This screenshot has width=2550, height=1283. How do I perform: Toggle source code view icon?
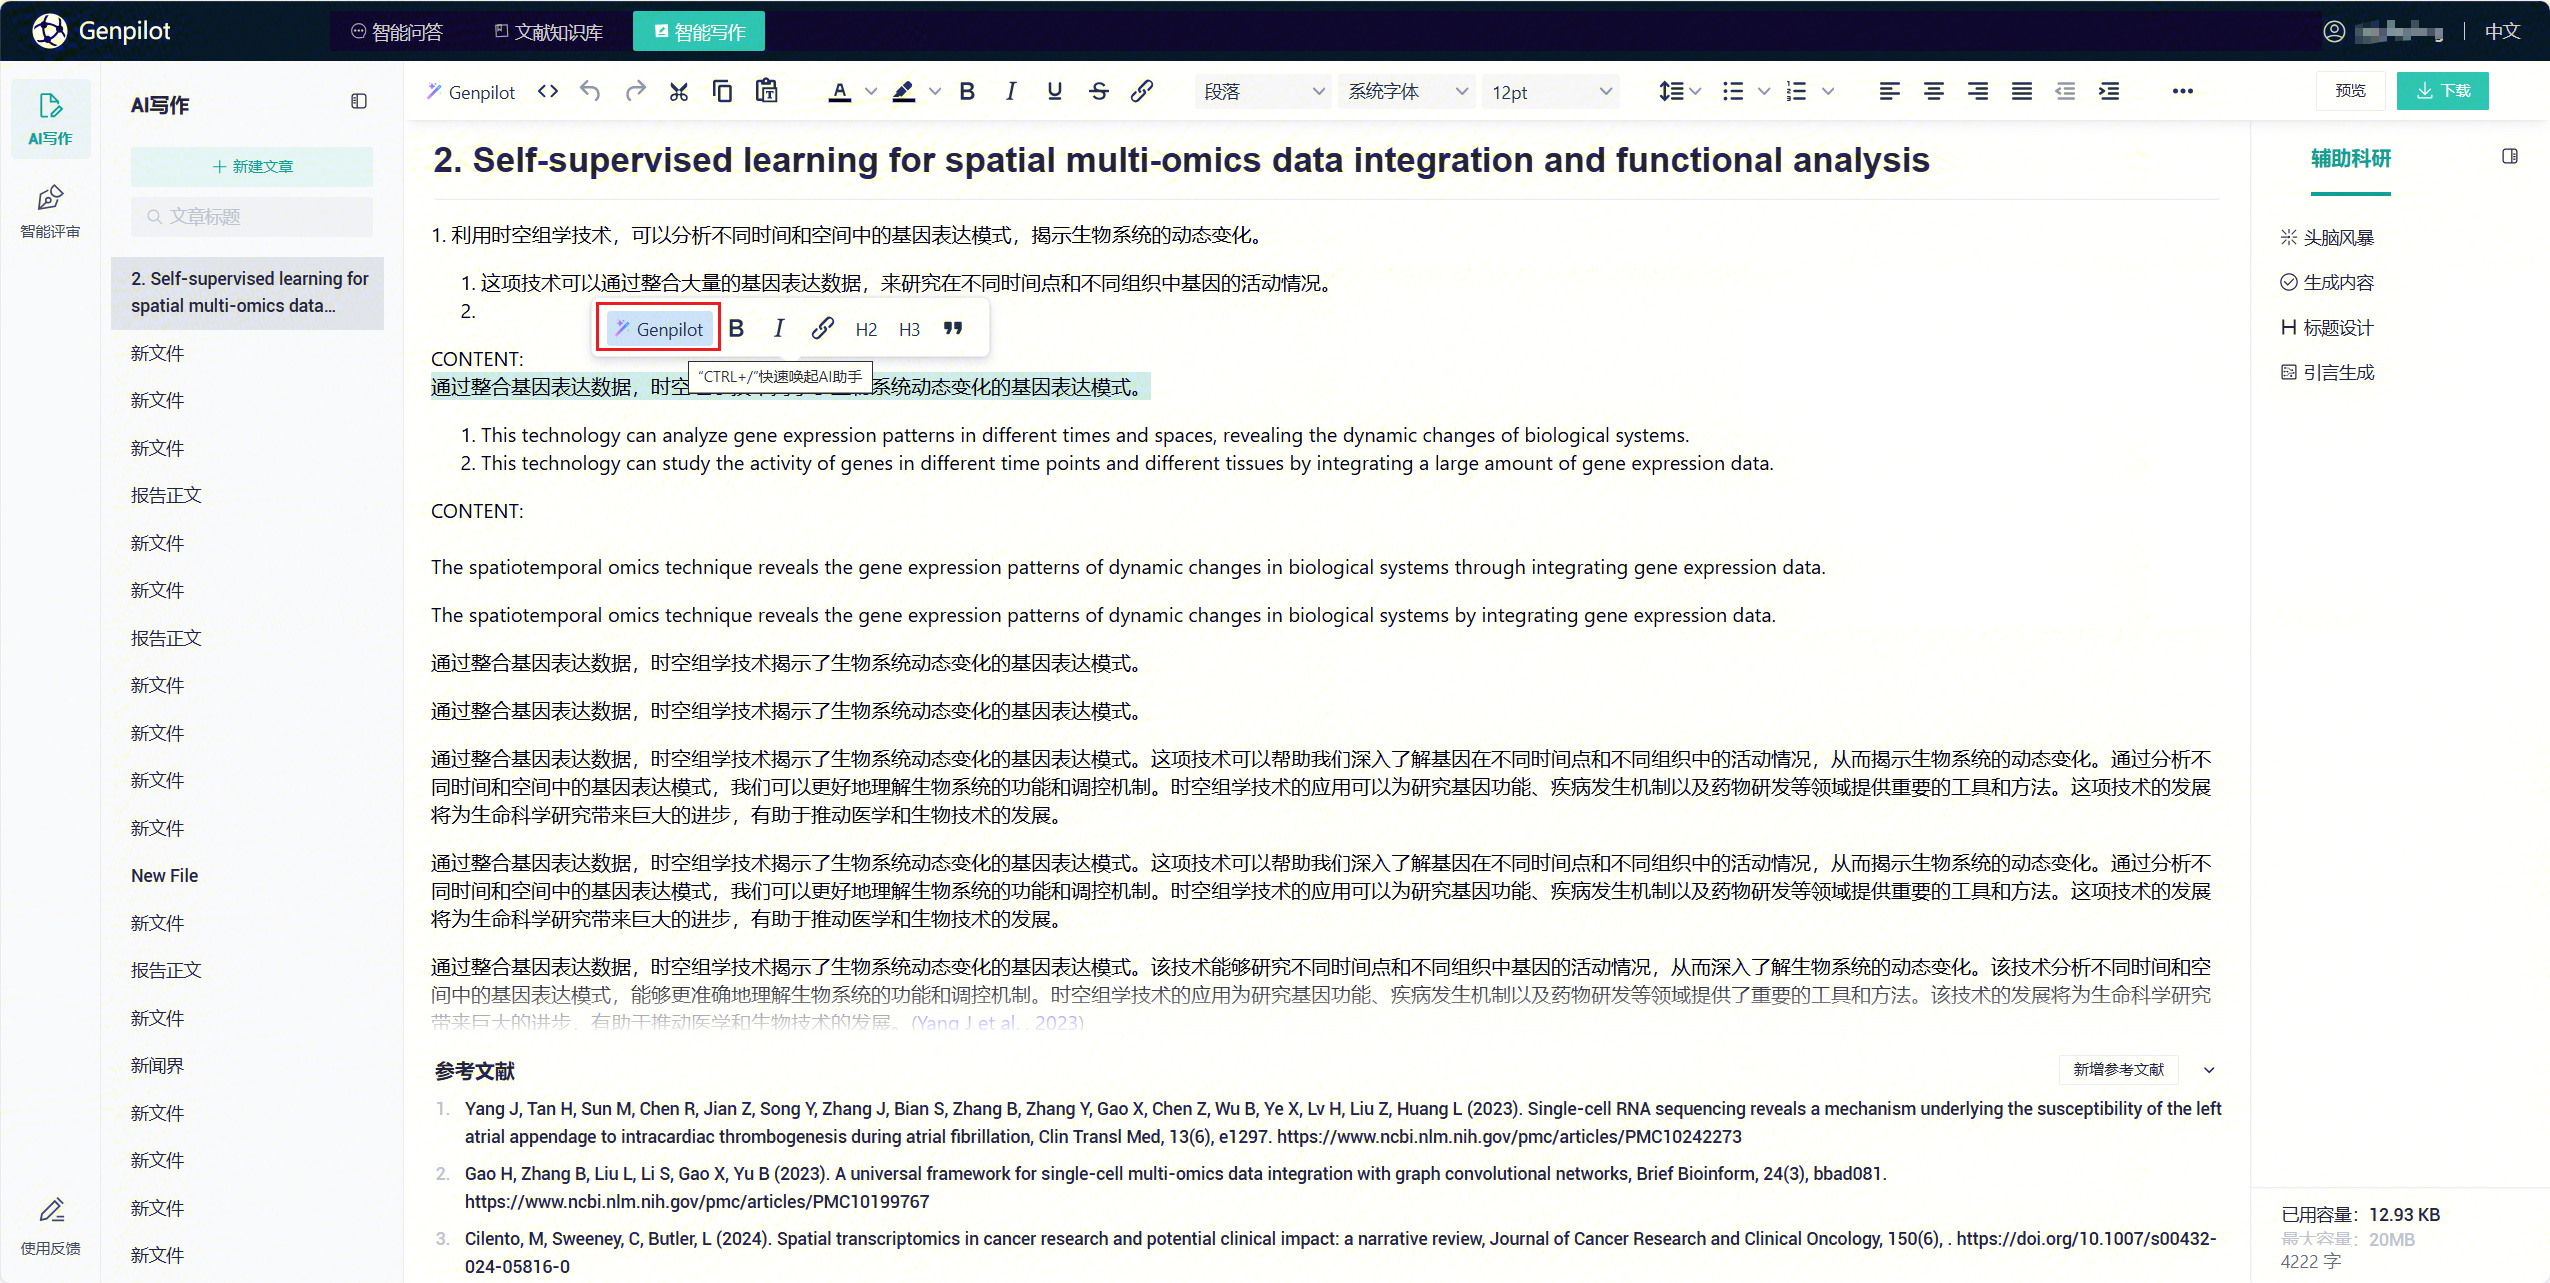[547, 92]
